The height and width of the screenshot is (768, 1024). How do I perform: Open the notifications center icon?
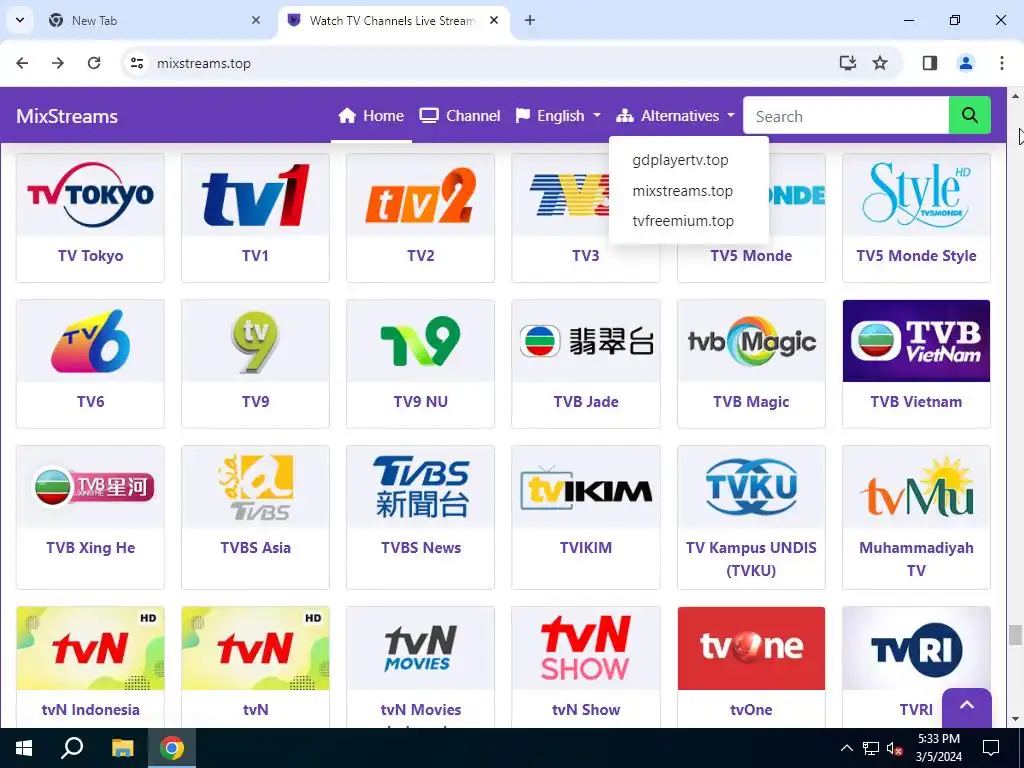[x=991, y=748]
